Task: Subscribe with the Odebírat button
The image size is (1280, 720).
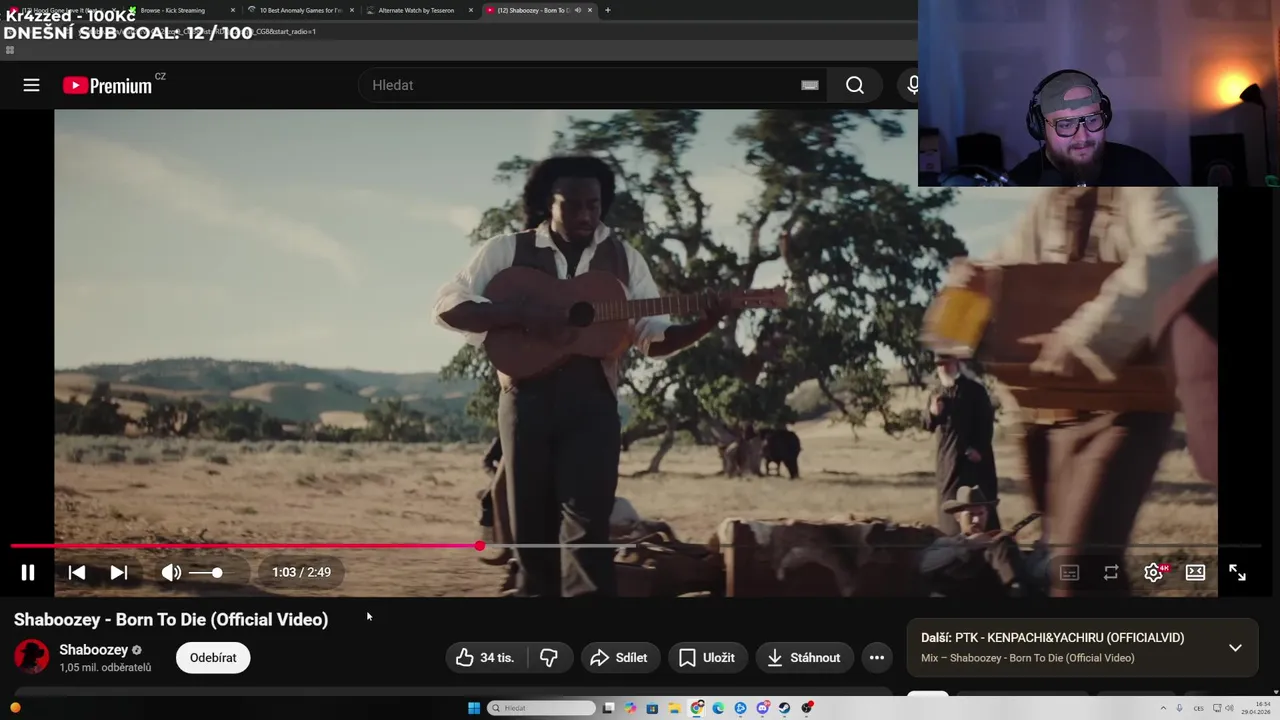Action: pyautogui.click(x=213, y=657)
